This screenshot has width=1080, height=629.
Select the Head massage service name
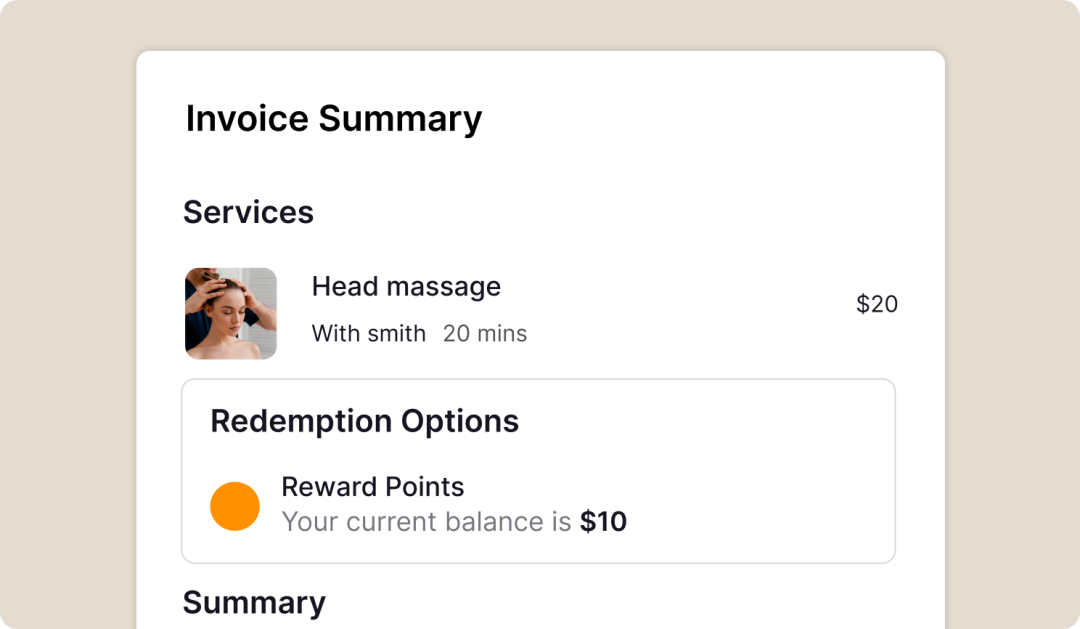pos(406,287)
